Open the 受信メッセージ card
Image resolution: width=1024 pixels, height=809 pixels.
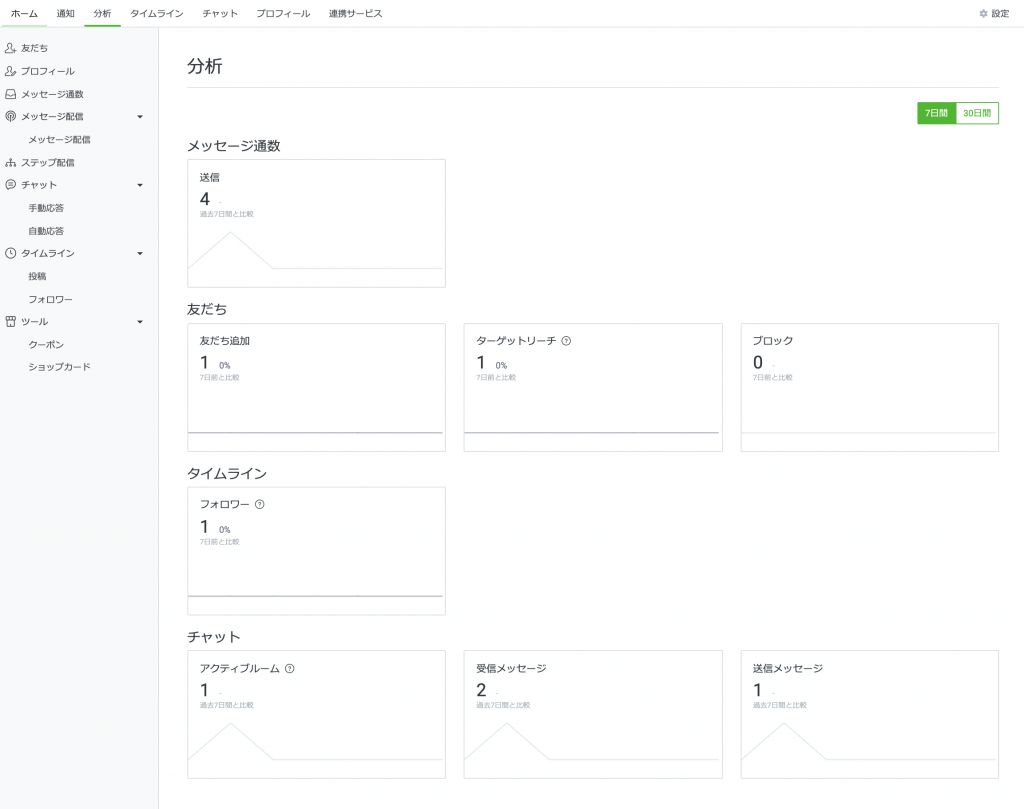coord(593,714)
